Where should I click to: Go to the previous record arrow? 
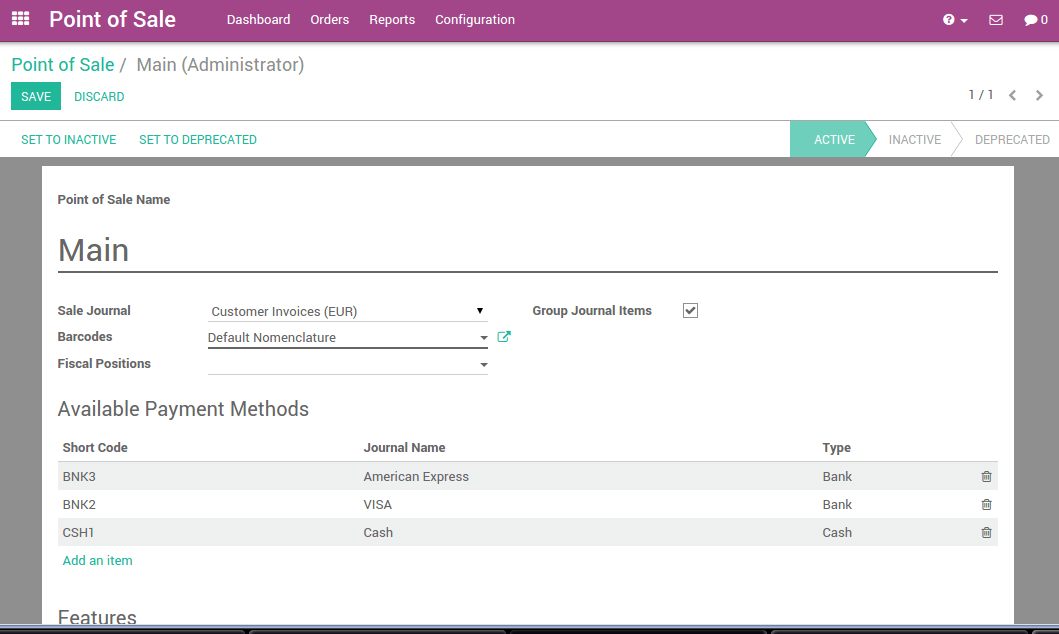pos(1012,96)
